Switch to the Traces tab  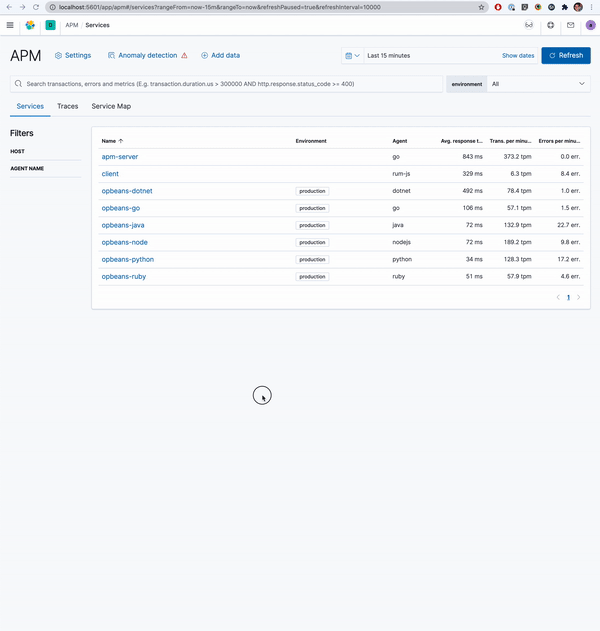coord(67,106)
